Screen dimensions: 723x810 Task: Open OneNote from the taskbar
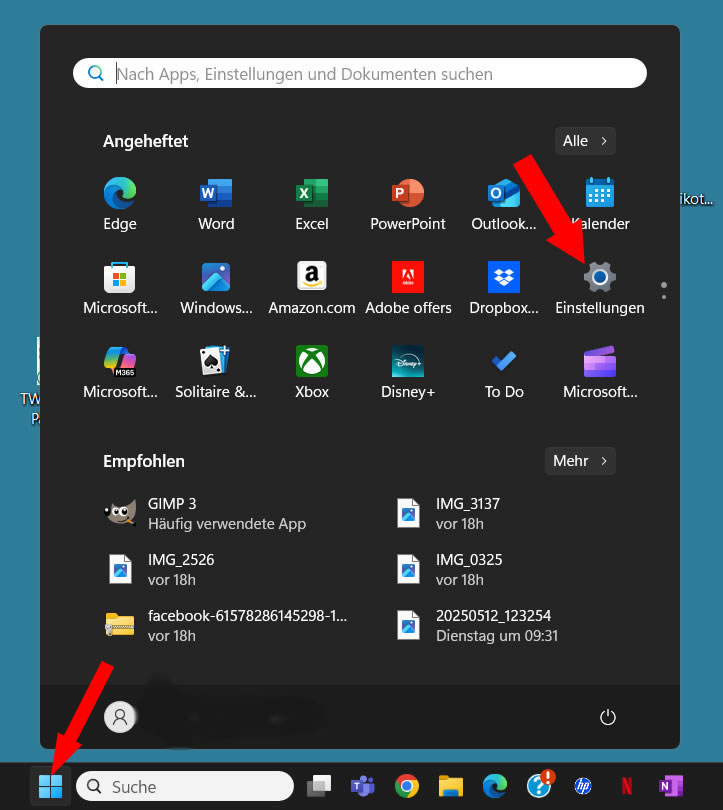click(x=671, y=786)
